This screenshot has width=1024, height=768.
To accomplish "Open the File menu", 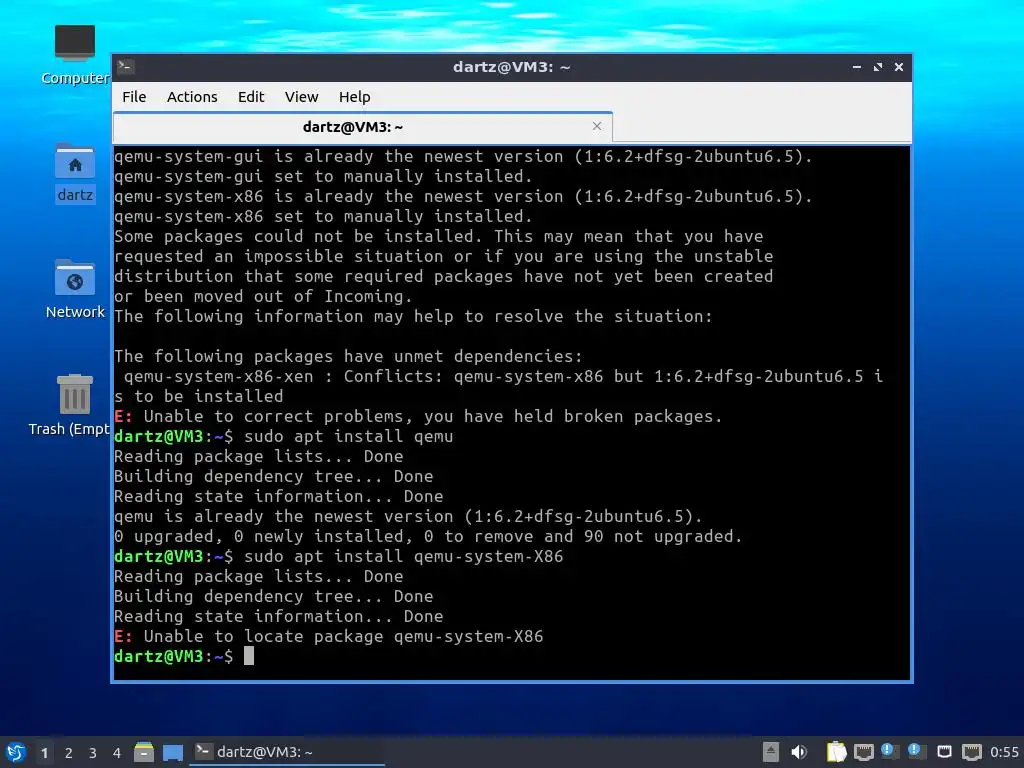I will click(134, 97).
